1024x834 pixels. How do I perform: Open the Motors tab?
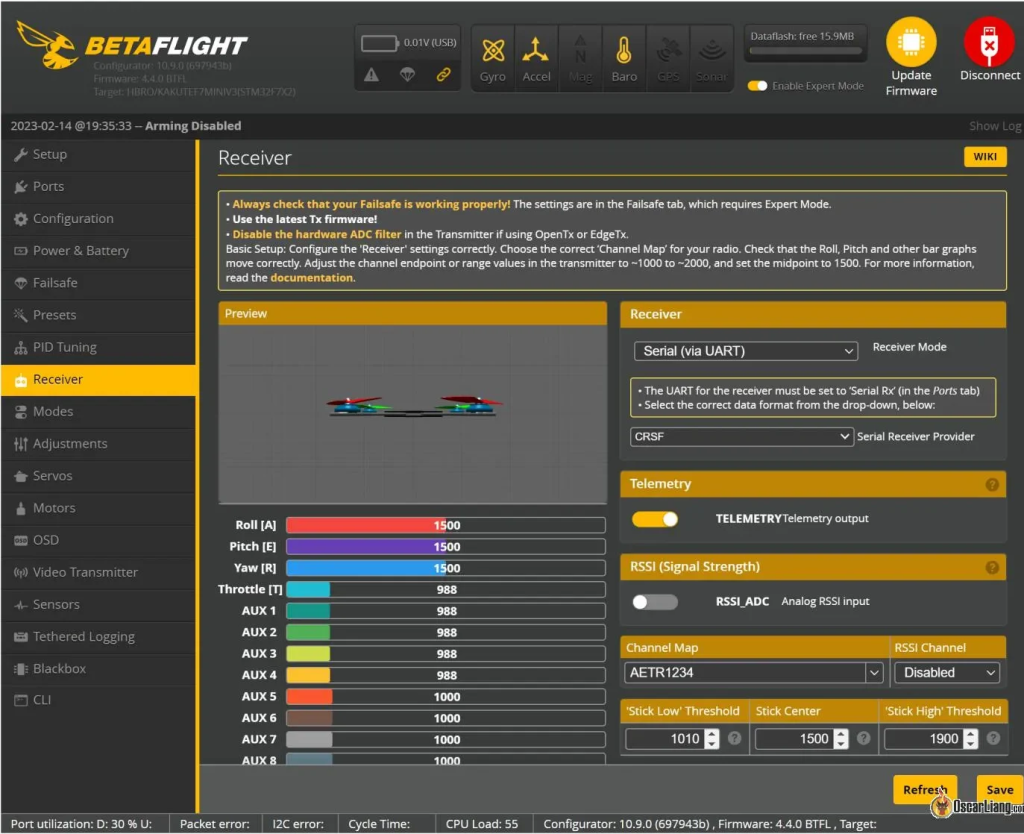[99, 507]
